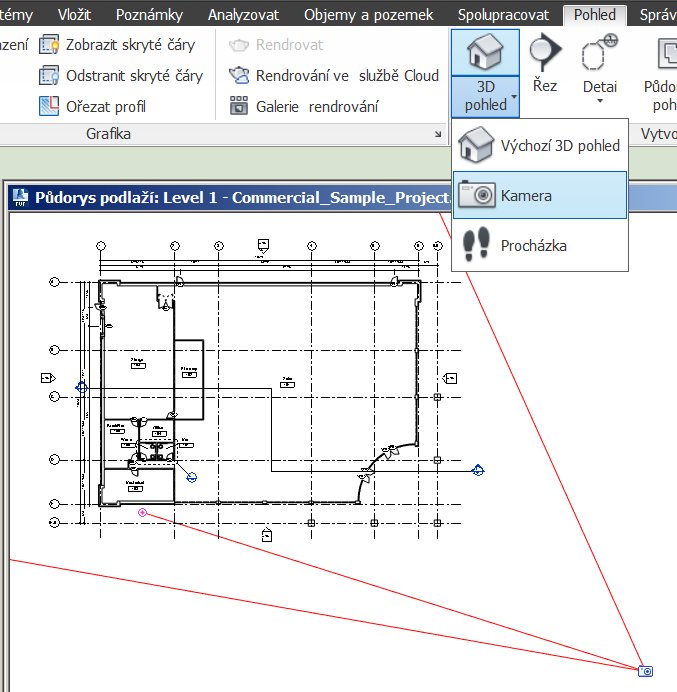Click the Ořezat profil label

(106, 106)
